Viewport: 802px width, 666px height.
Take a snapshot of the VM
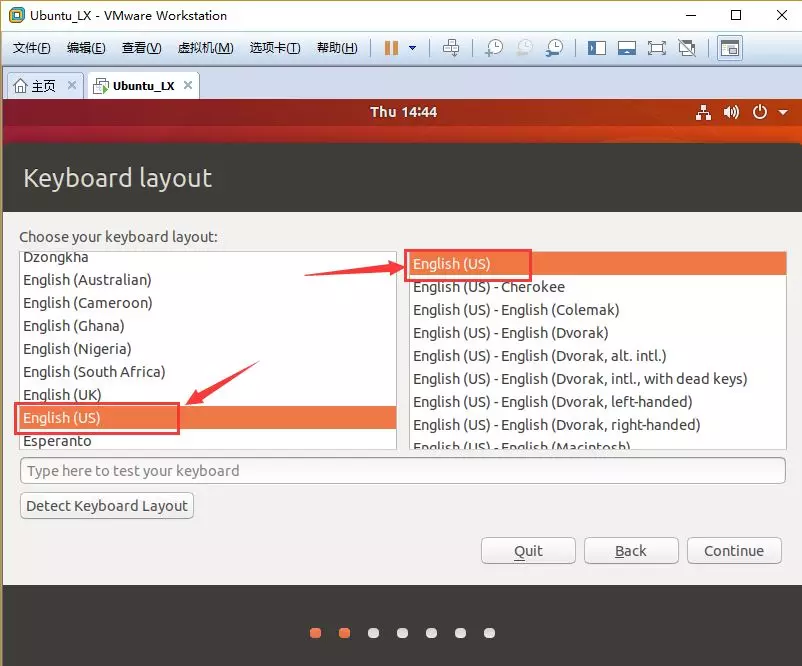click(494, 48)
